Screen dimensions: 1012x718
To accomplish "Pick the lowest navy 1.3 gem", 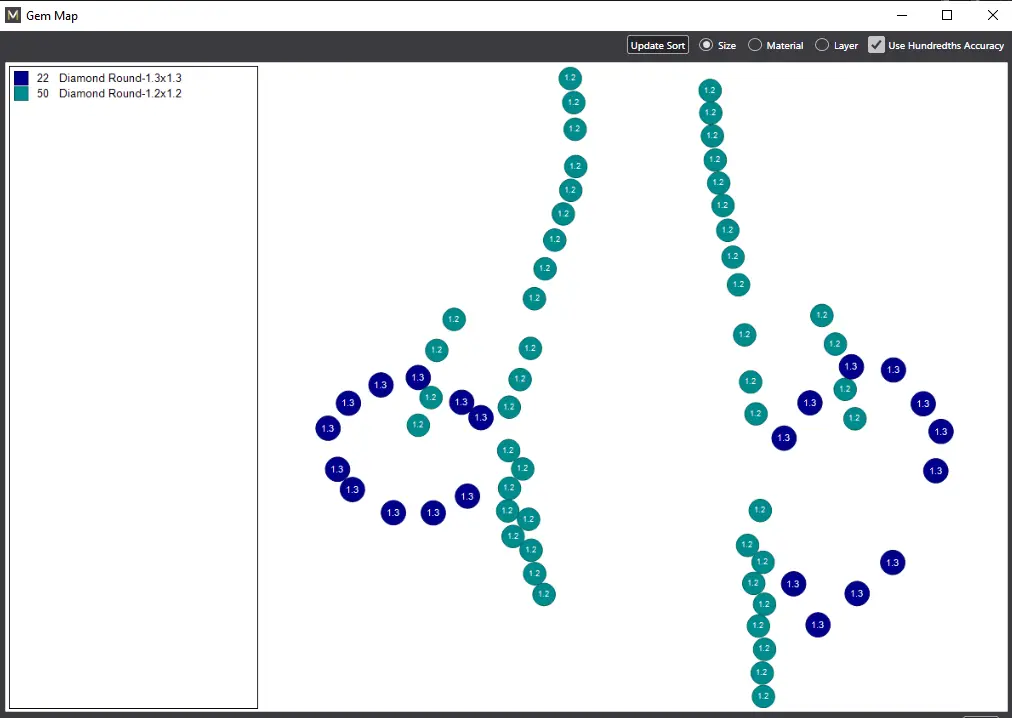I will (x=818, y=625).
